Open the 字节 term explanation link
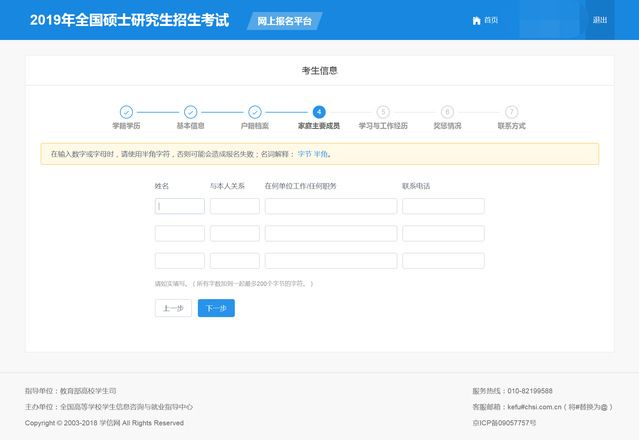The width and height of the screenshot is (639, 440). pyautogui.click(x=304, y=154)
